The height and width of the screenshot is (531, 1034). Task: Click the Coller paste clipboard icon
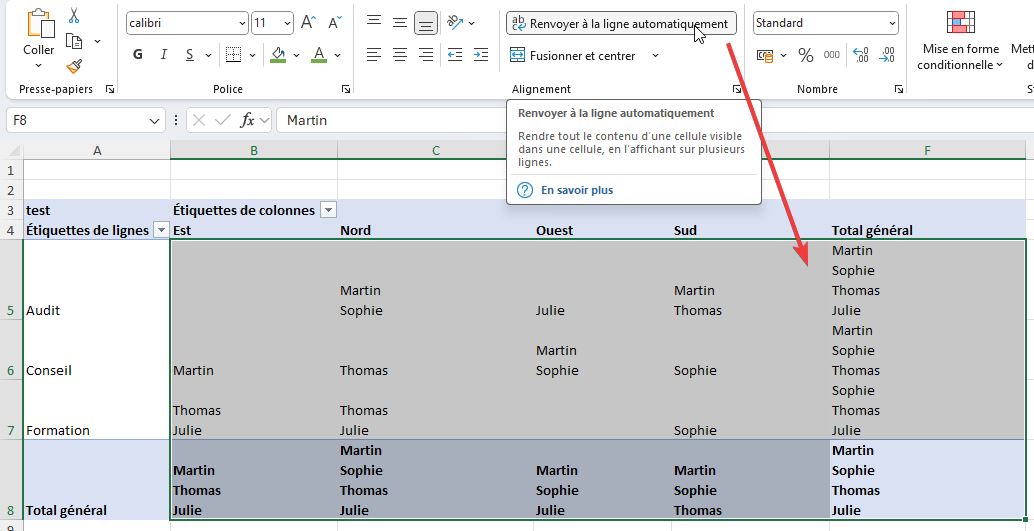(40, 23)
